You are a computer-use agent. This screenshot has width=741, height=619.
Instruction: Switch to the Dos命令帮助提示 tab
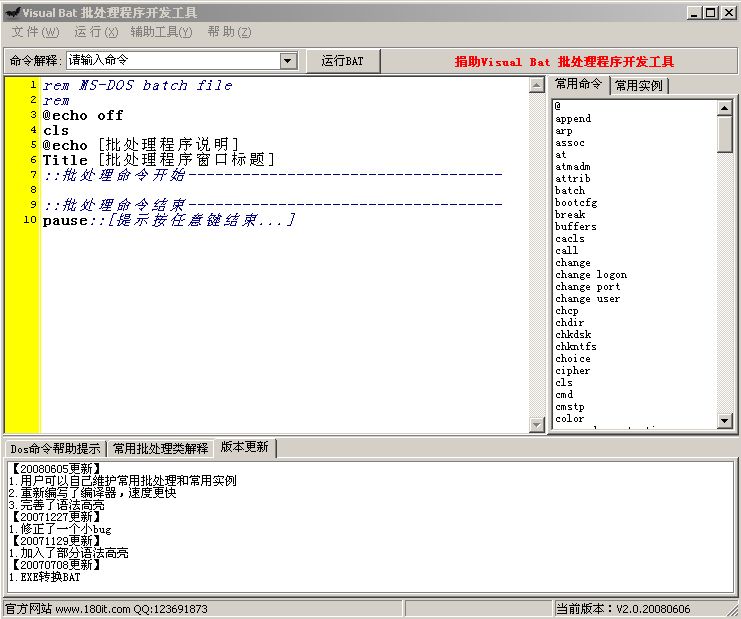55,448
